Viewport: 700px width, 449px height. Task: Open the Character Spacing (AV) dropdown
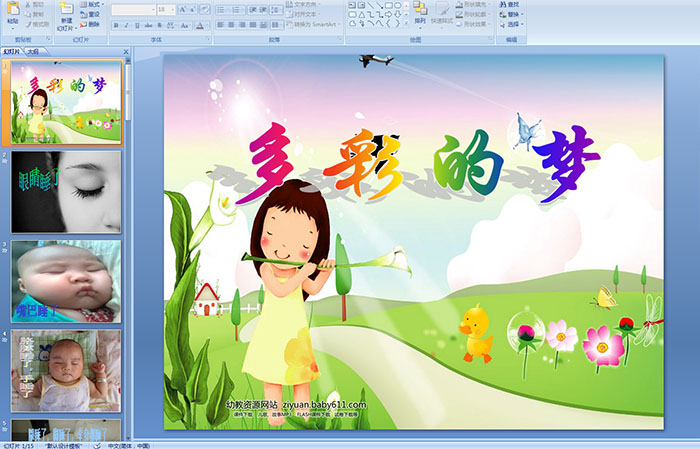pos(171,25)
